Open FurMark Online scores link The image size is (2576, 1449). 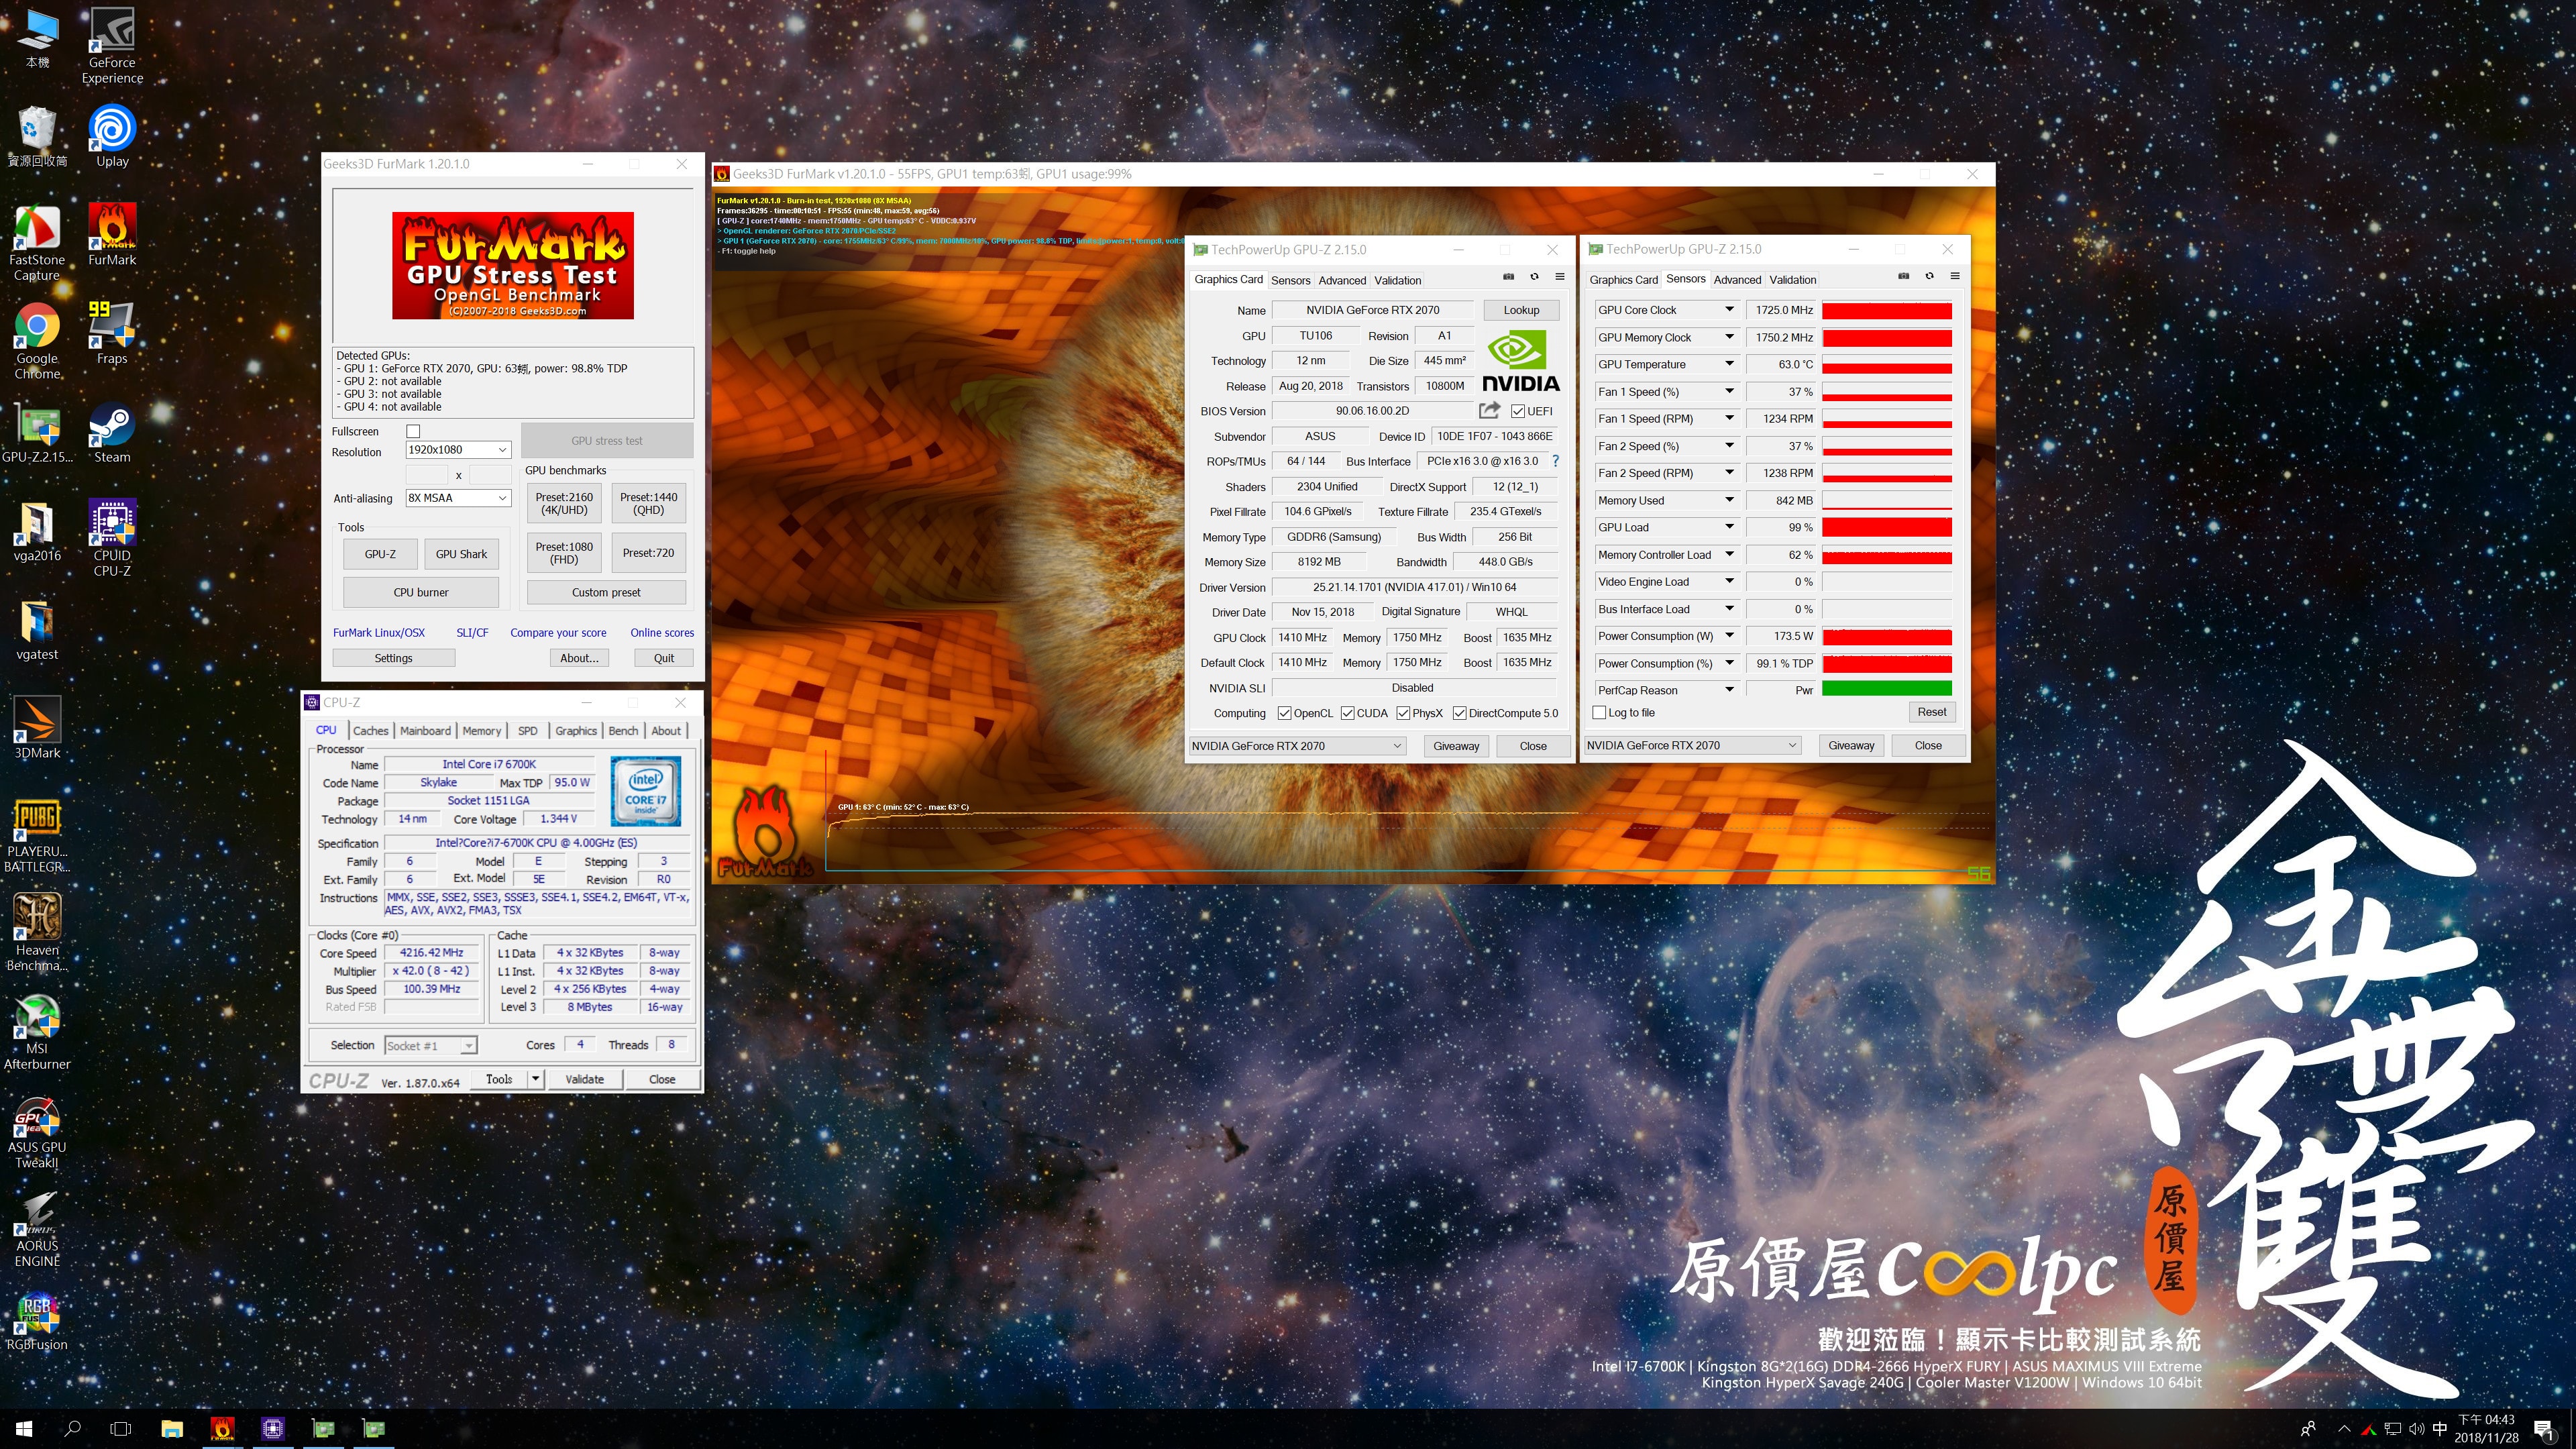coord(662,633)
